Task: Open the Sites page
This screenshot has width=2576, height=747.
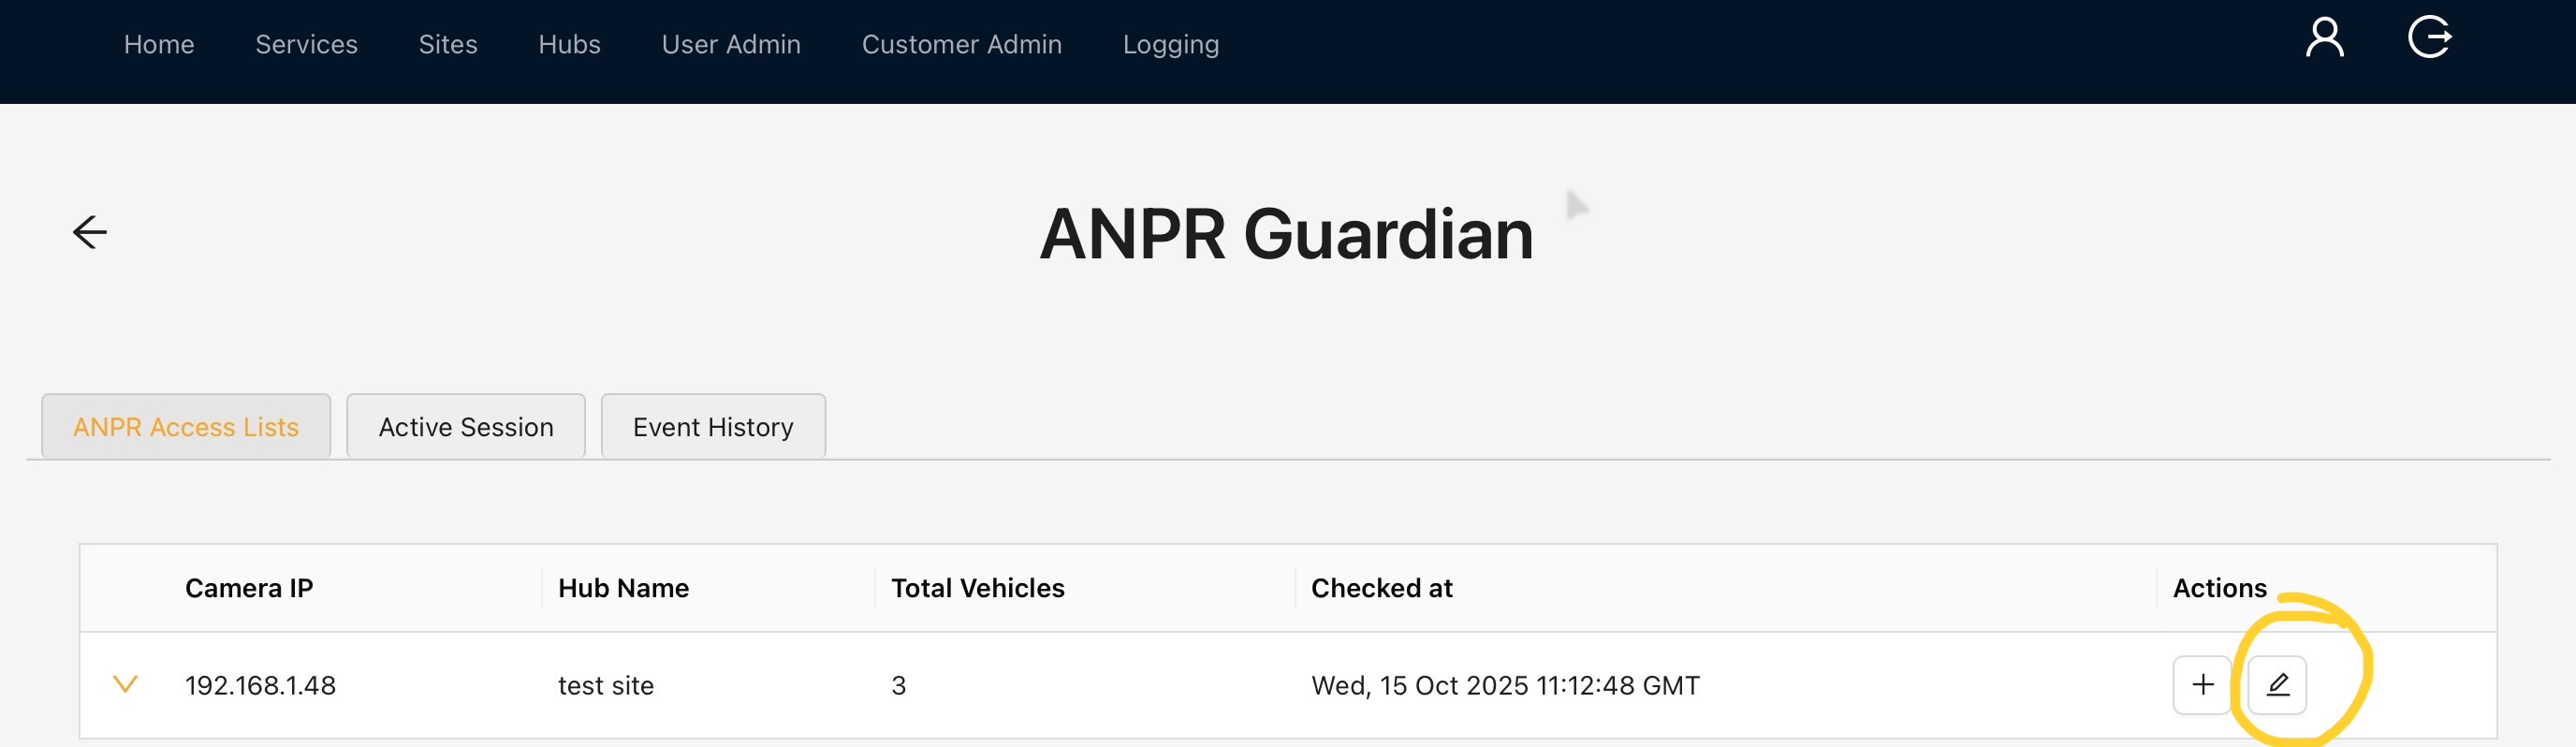Action: (x=448, y=45)
